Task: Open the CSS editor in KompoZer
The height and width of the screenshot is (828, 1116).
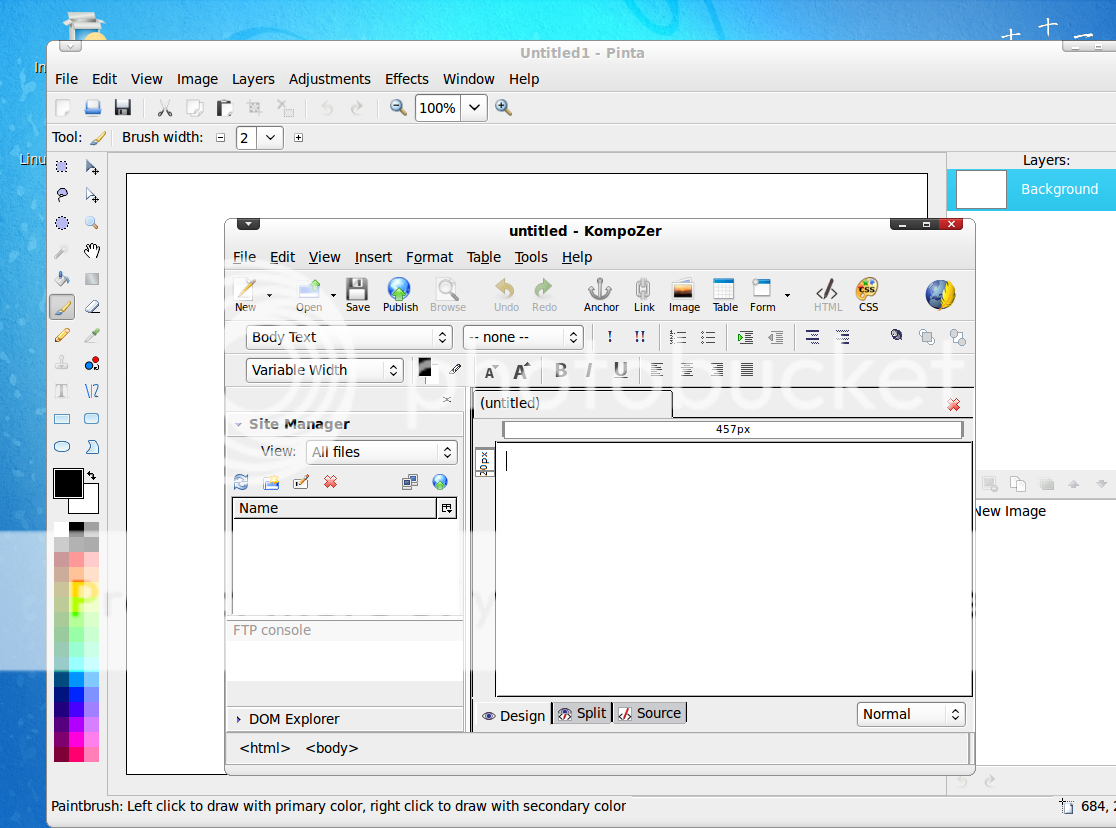Action: 868,295
